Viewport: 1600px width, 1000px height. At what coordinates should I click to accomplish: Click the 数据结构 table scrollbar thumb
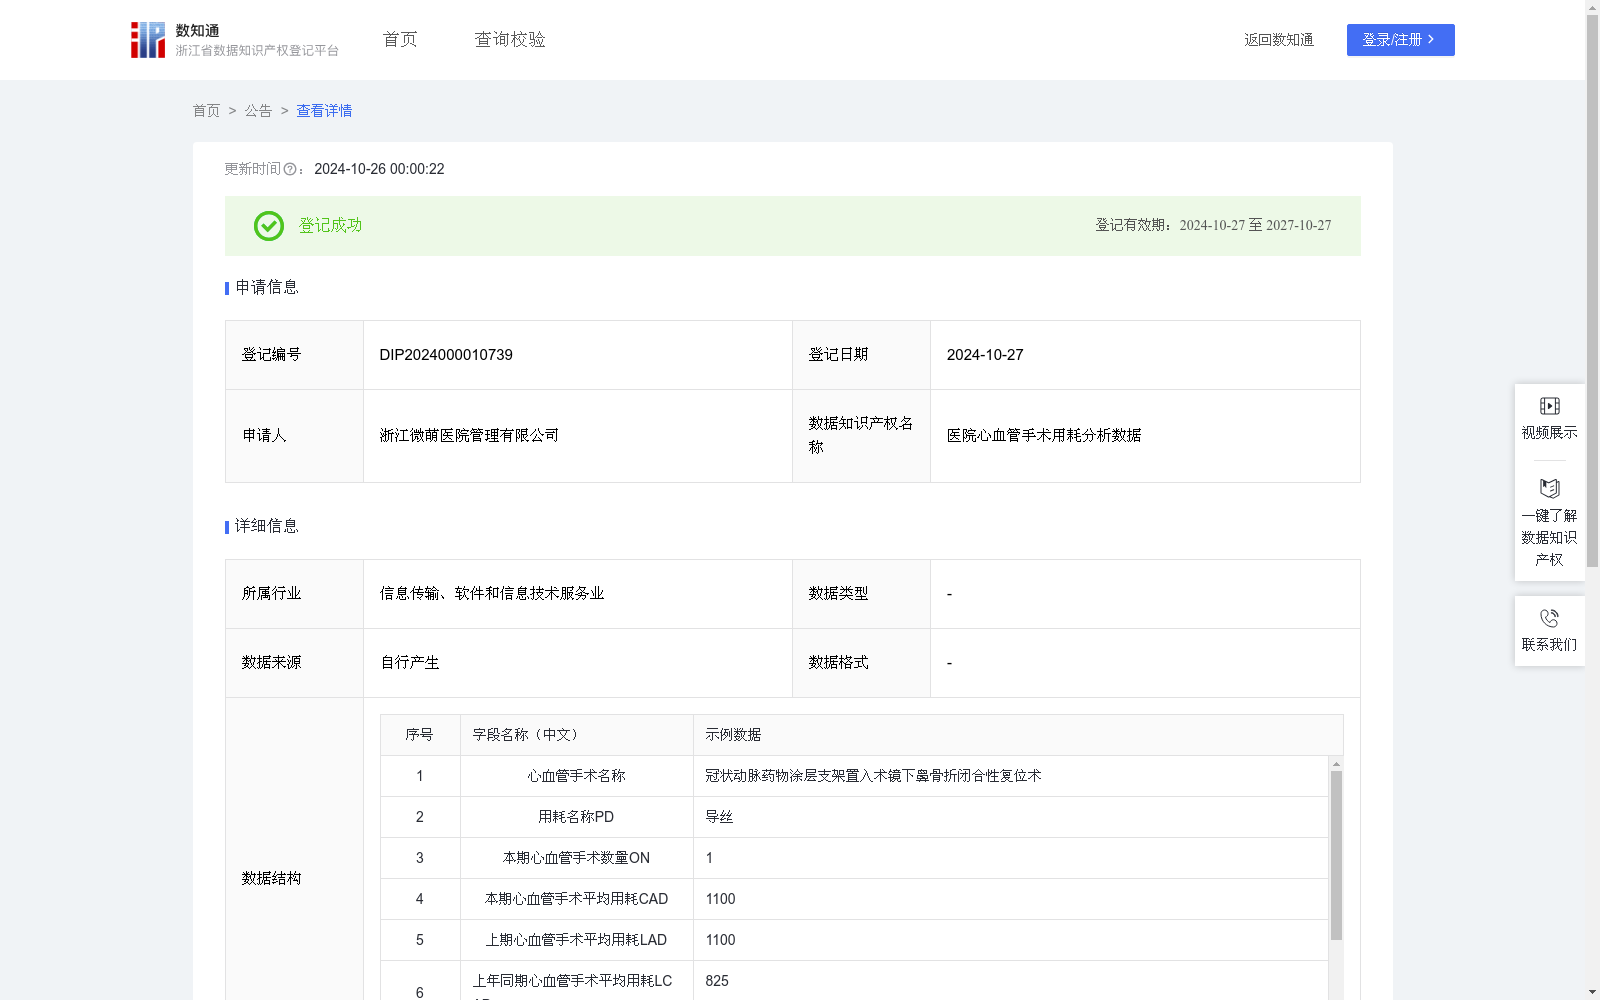1336,855
